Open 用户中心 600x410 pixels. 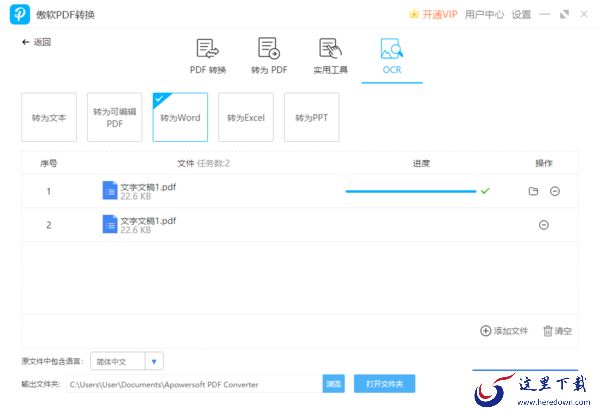[x=484, y=15]
